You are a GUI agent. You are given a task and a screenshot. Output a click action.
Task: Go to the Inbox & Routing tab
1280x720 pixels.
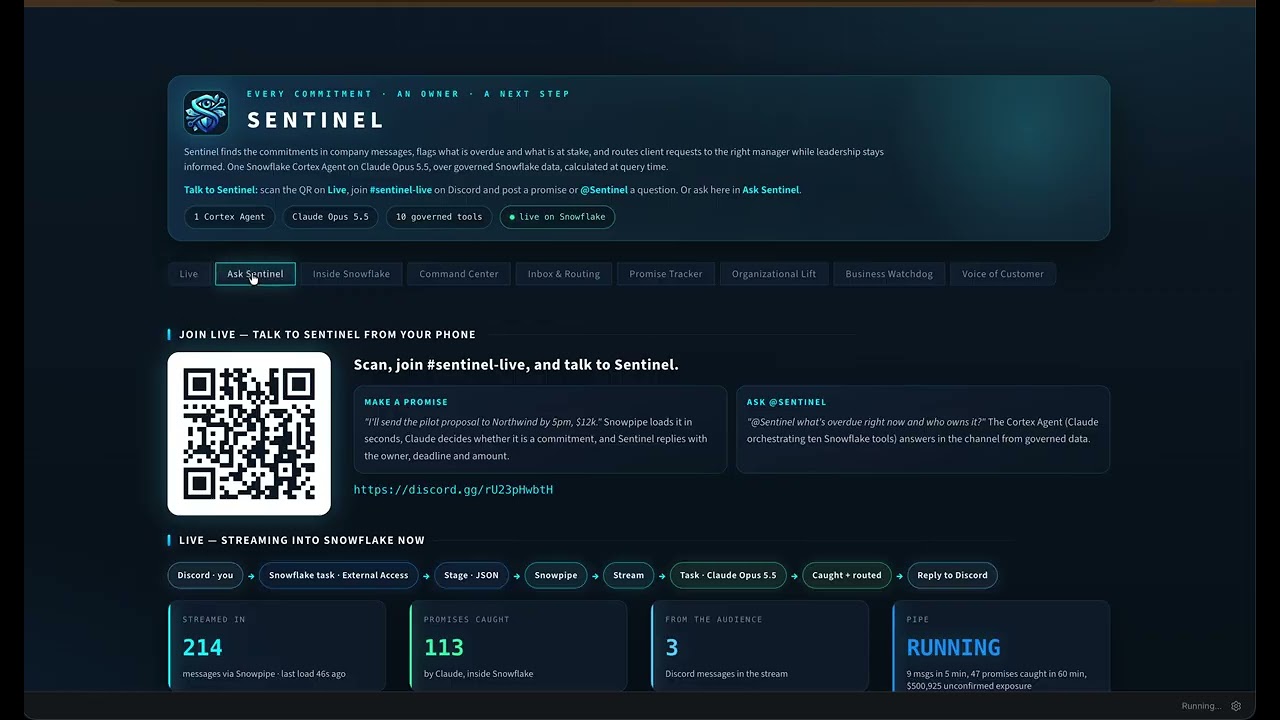point(564,274)
